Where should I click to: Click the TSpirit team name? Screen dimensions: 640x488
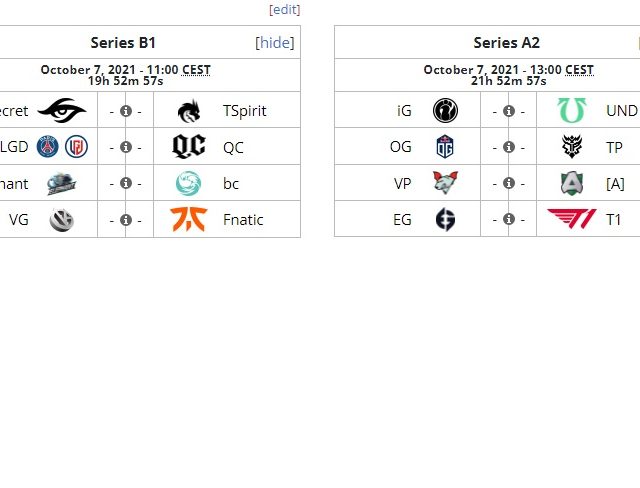pyautogui.click(x=244, y=111)
